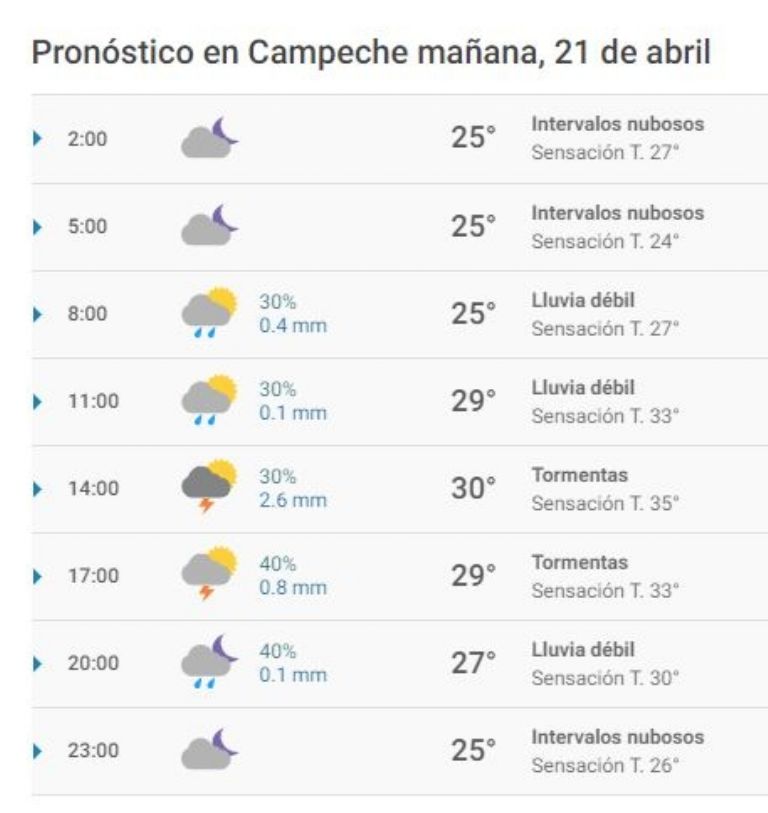Click the Pronóstico en Campeche heading
The image size is (768, 813).
point(371,53)
